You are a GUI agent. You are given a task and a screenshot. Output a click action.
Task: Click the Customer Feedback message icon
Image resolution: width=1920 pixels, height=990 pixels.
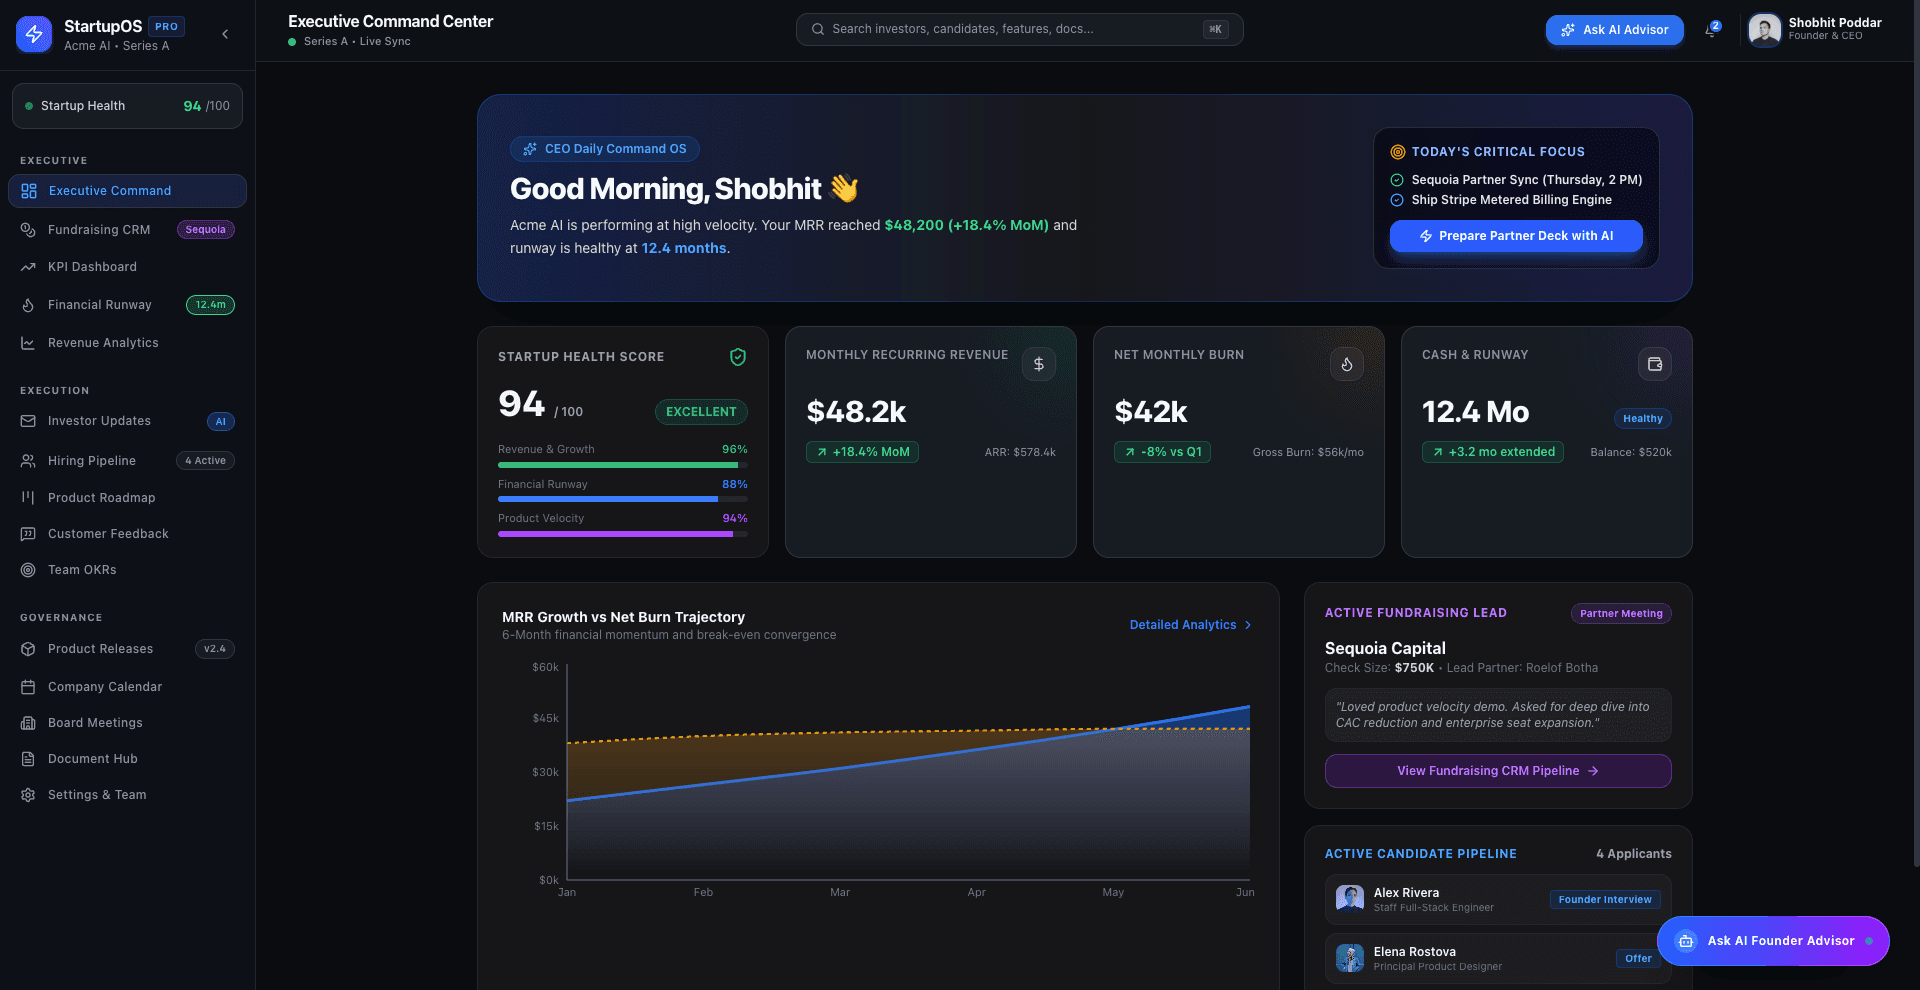click(28, 534)
